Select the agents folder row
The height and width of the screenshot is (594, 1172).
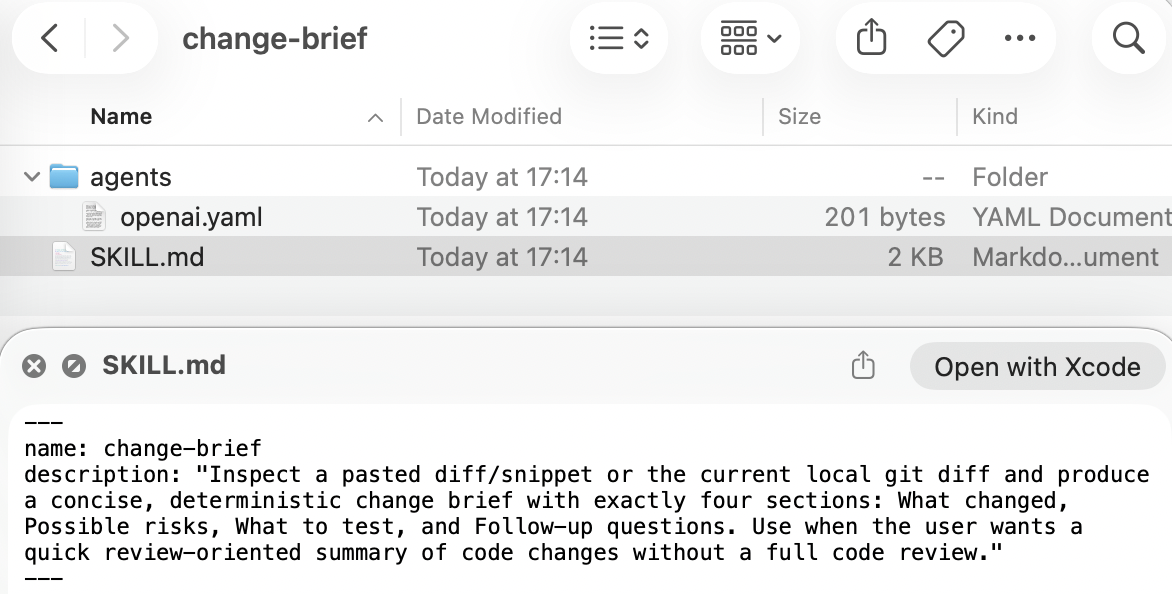pos(131,177)
